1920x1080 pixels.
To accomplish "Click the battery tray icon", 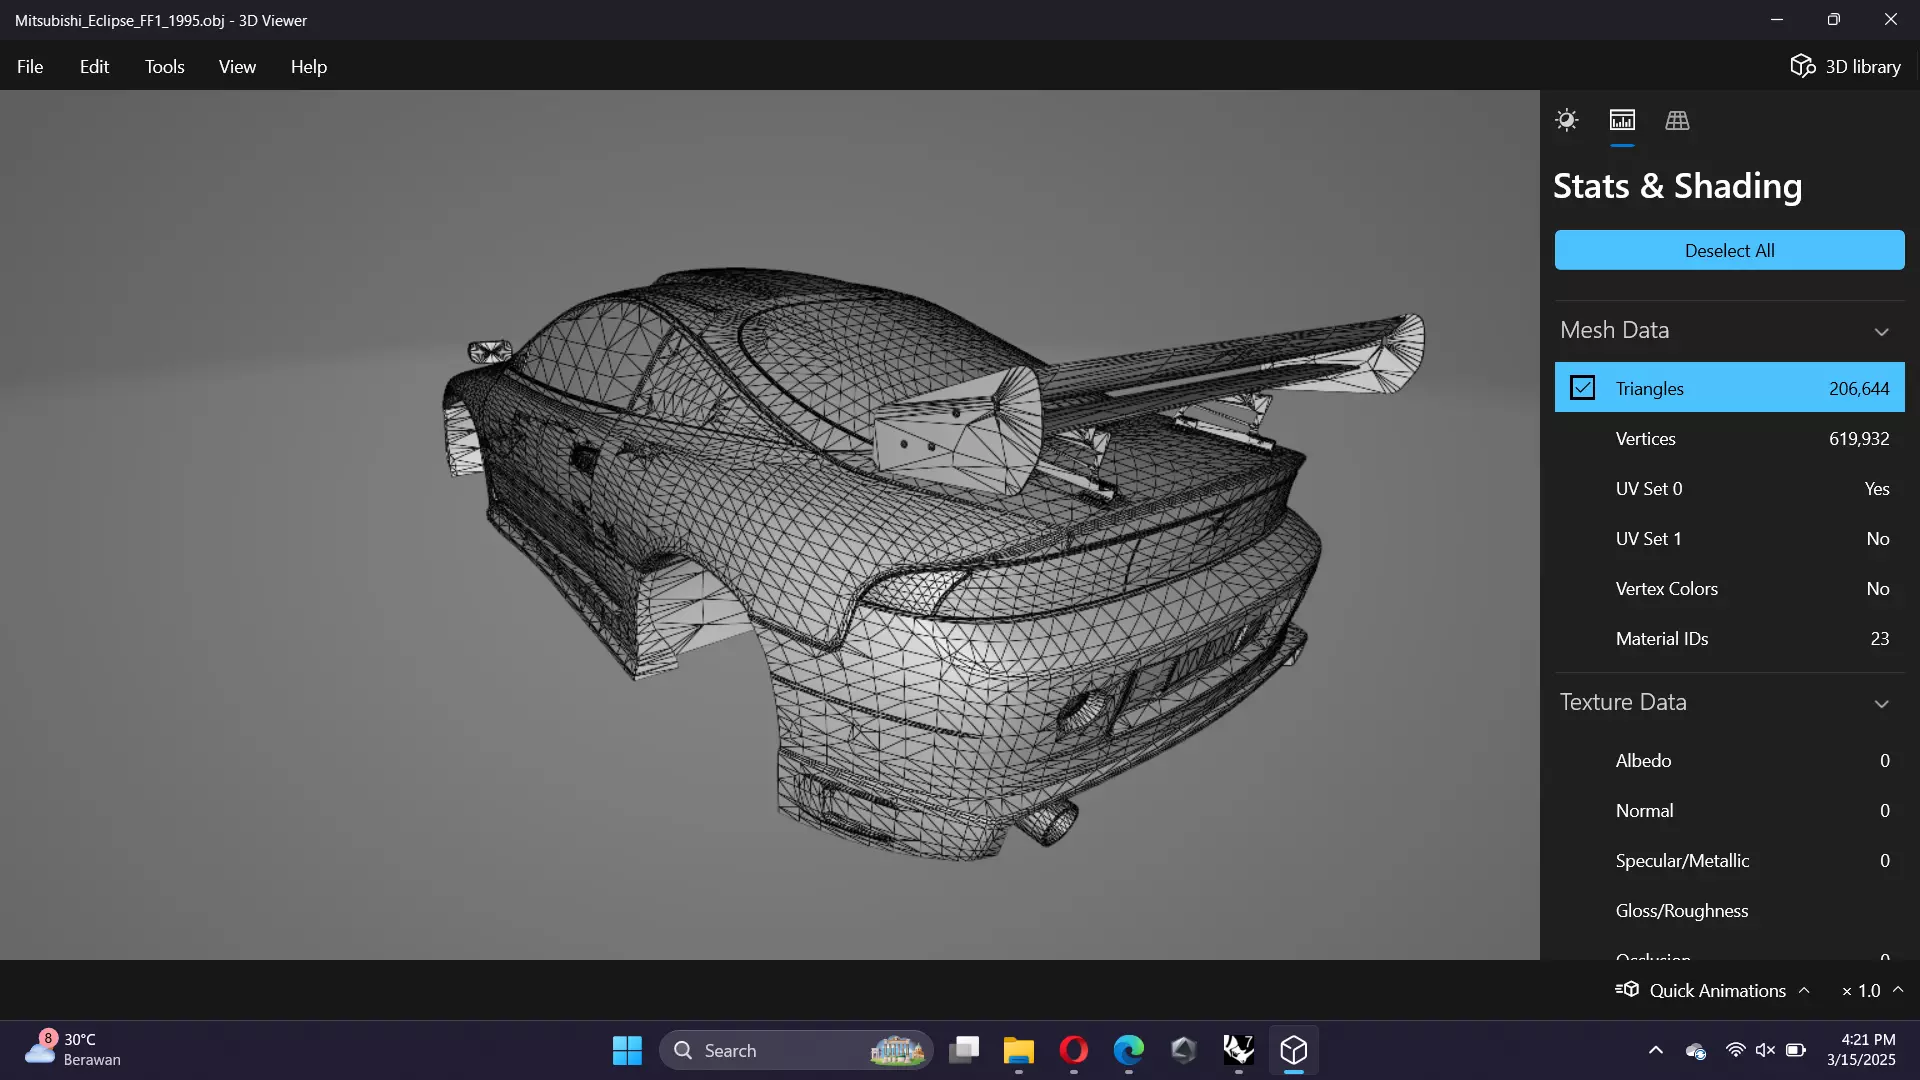I will click(x=1796, y=1050).
